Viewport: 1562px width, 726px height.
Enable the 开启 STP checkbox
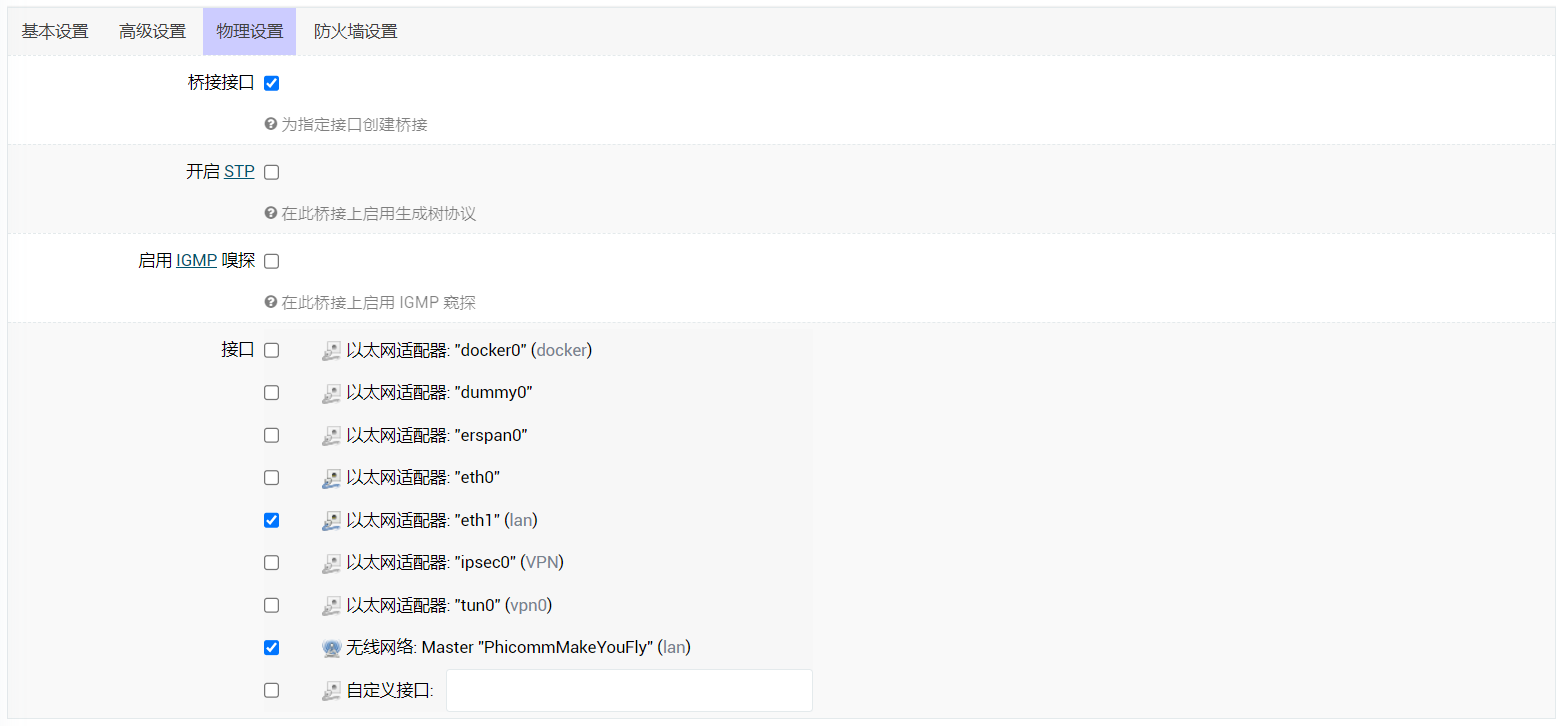pos(271,172)
